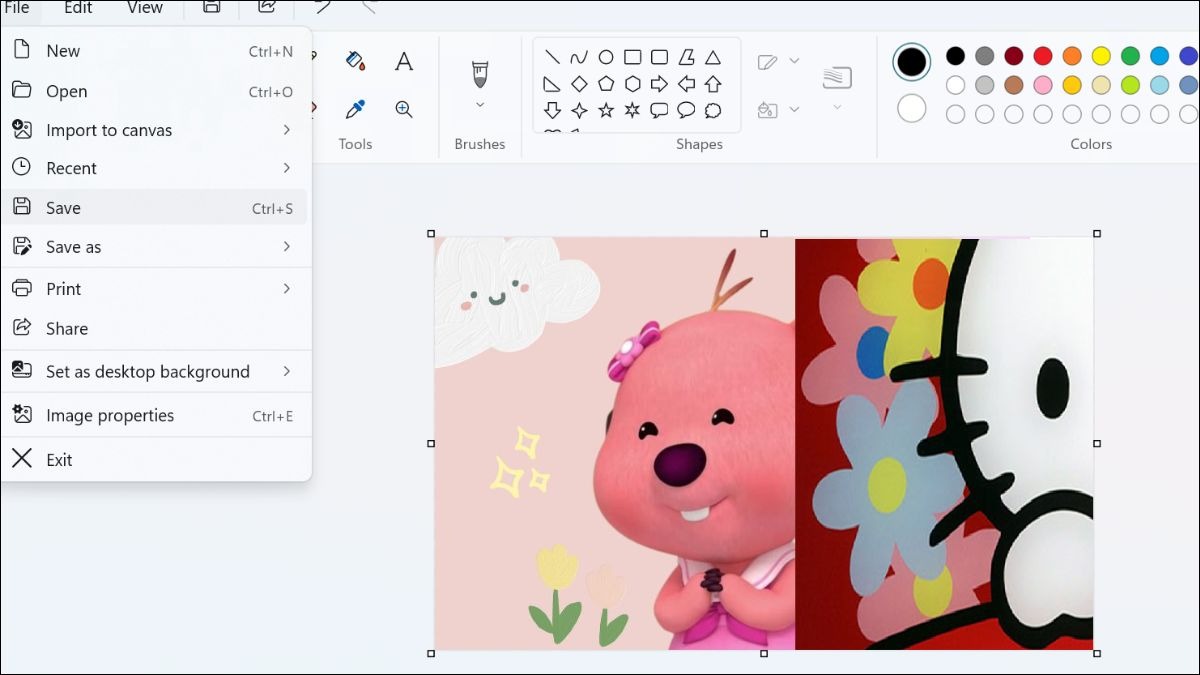The image size is (1200, 675).
Task: Pick the dark gray palette swatch
Action: (x=985, y=56)
